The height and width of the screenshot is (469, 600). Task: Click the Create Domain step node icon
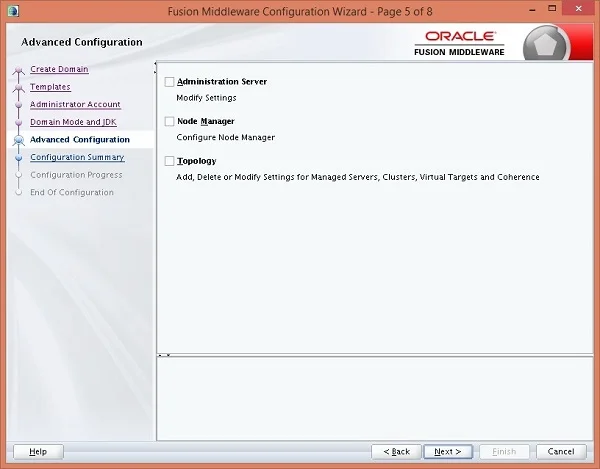click(x=18, y=71)
